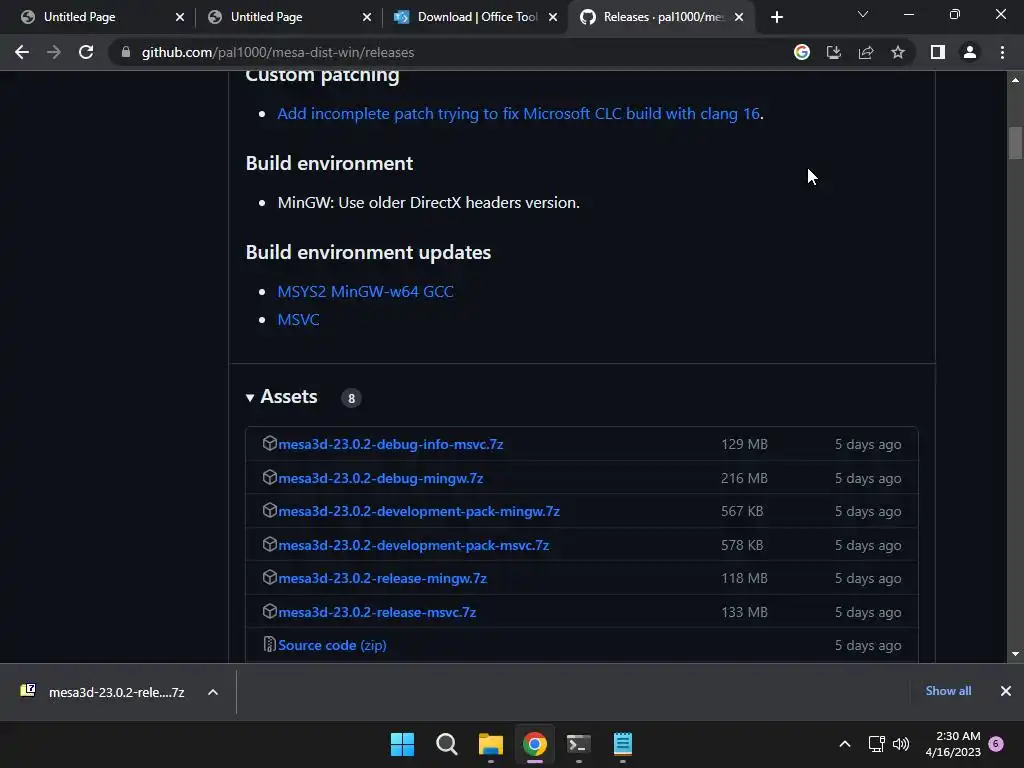Open the Chrome three-dot menu

pos(1002,52)
